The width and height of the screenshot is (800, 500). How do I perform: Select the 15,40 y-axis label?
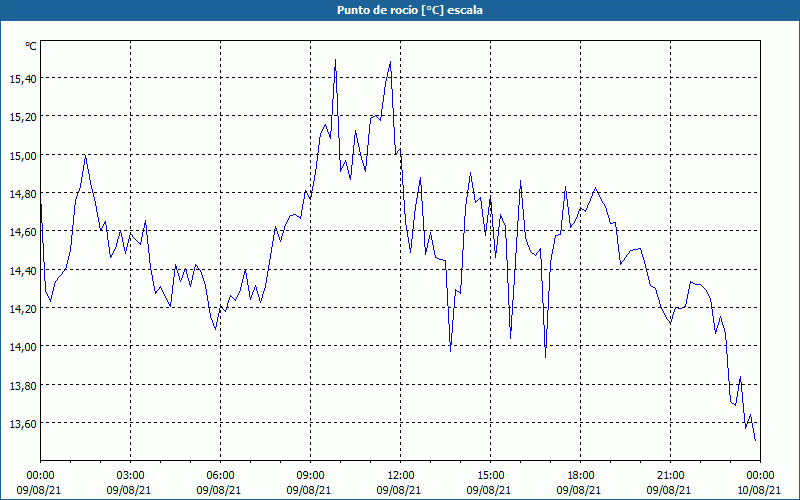point(23,79)
